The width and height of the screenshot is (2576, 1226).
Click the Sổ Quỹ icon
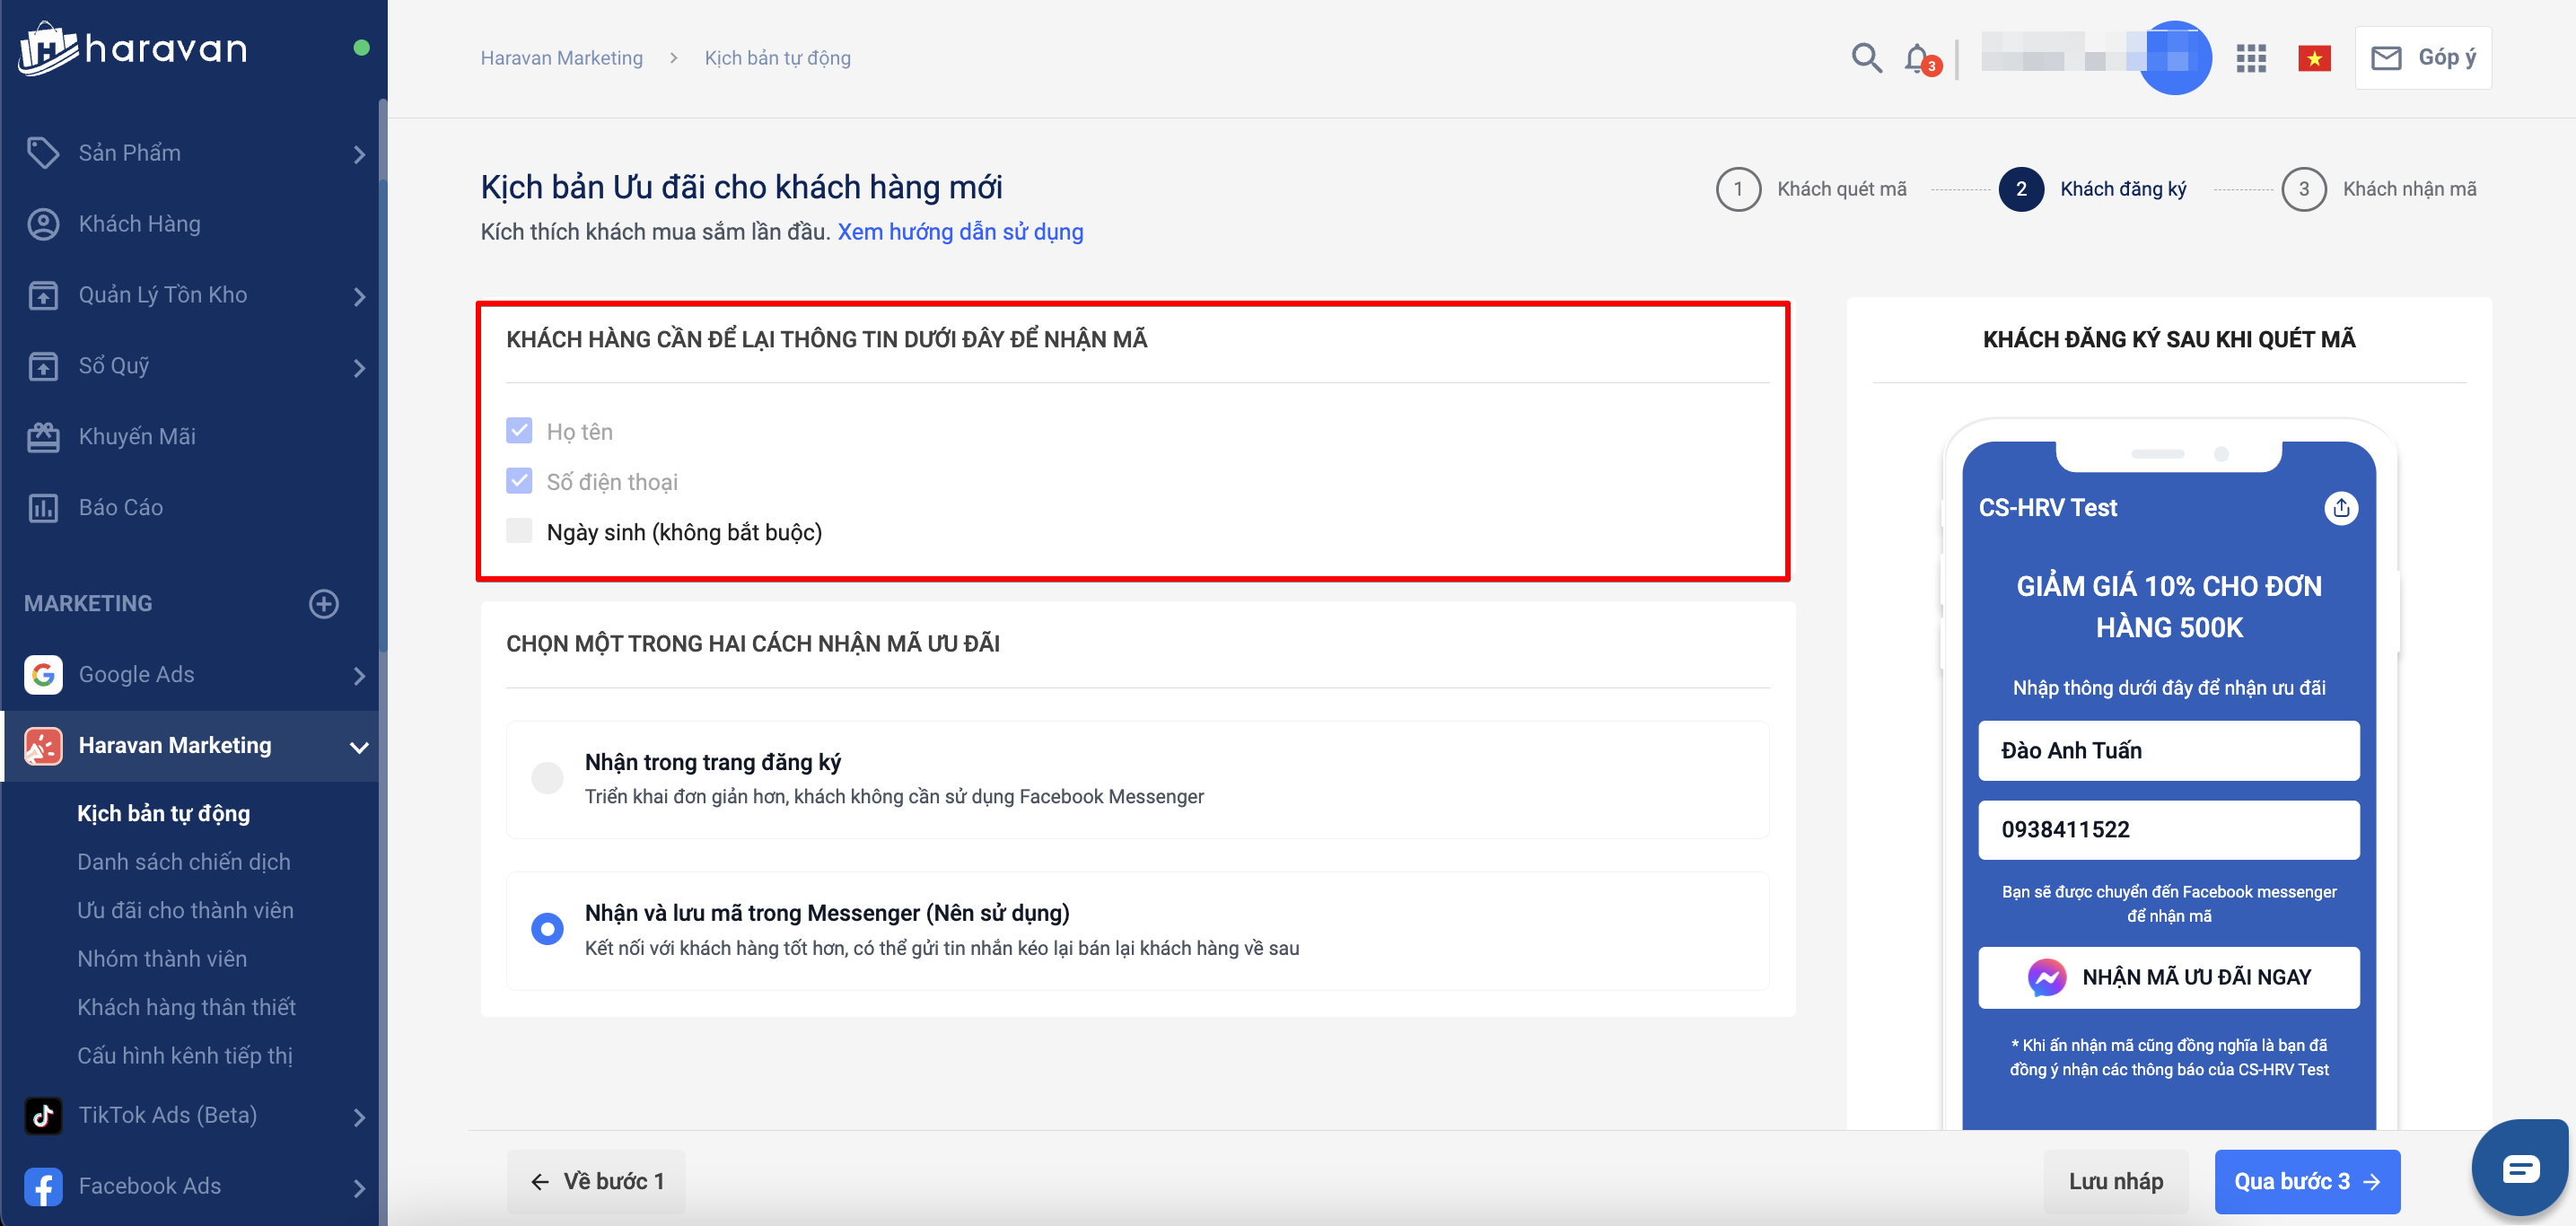tap(43, 366)
